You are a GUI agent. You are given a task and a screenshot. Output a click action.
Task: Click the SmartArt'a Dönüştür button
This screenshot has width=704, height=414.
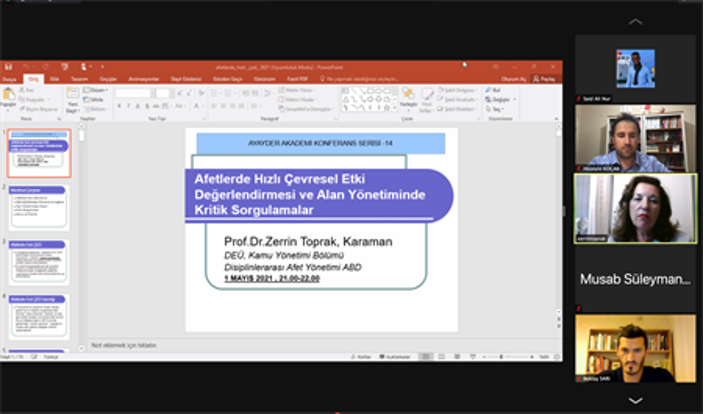[x=305, y=109]
